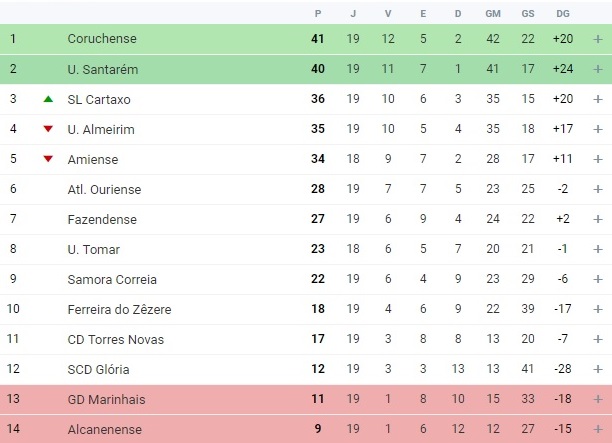Viewport: 612px width, 443px height.
Task: Open Coruchense team link
Action: pos(102,39)
